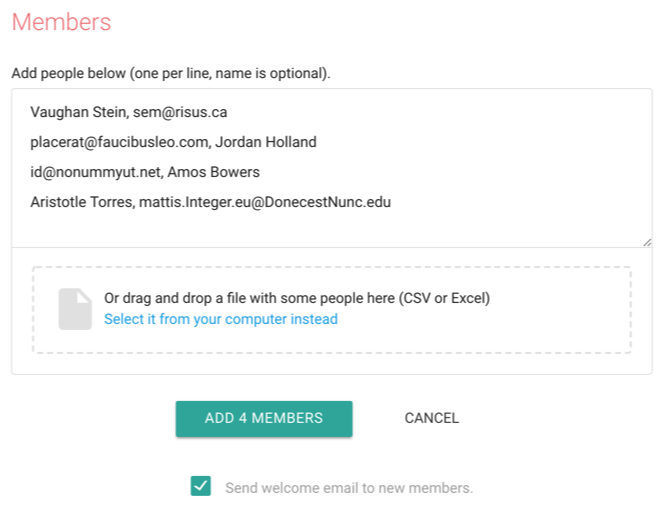Click the Members heading
Image resolution: width=671 pixels, height=518 pixels.
[x=61, y=22]
